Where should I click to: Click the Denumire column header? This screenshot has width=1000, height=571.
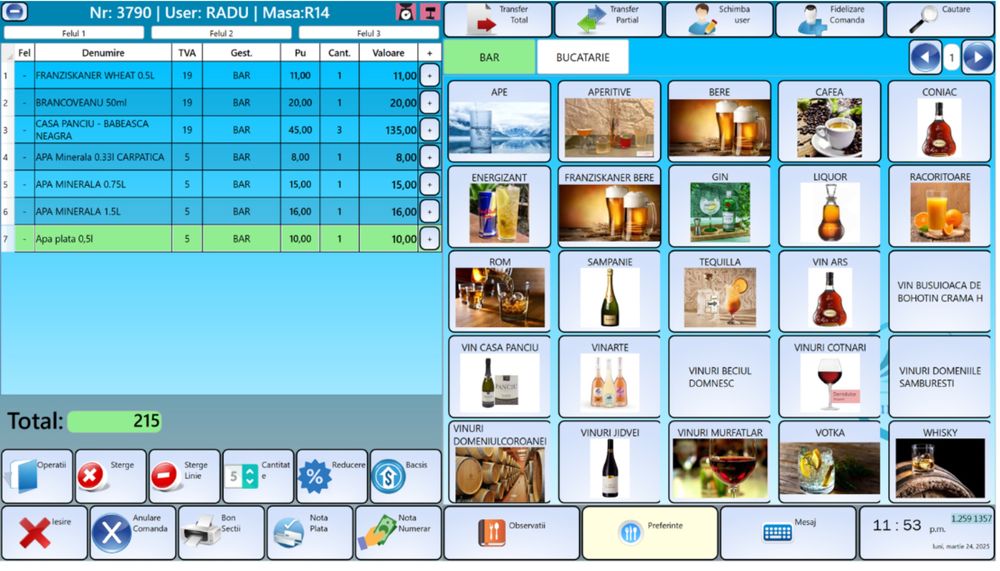[x=103, y=53]
